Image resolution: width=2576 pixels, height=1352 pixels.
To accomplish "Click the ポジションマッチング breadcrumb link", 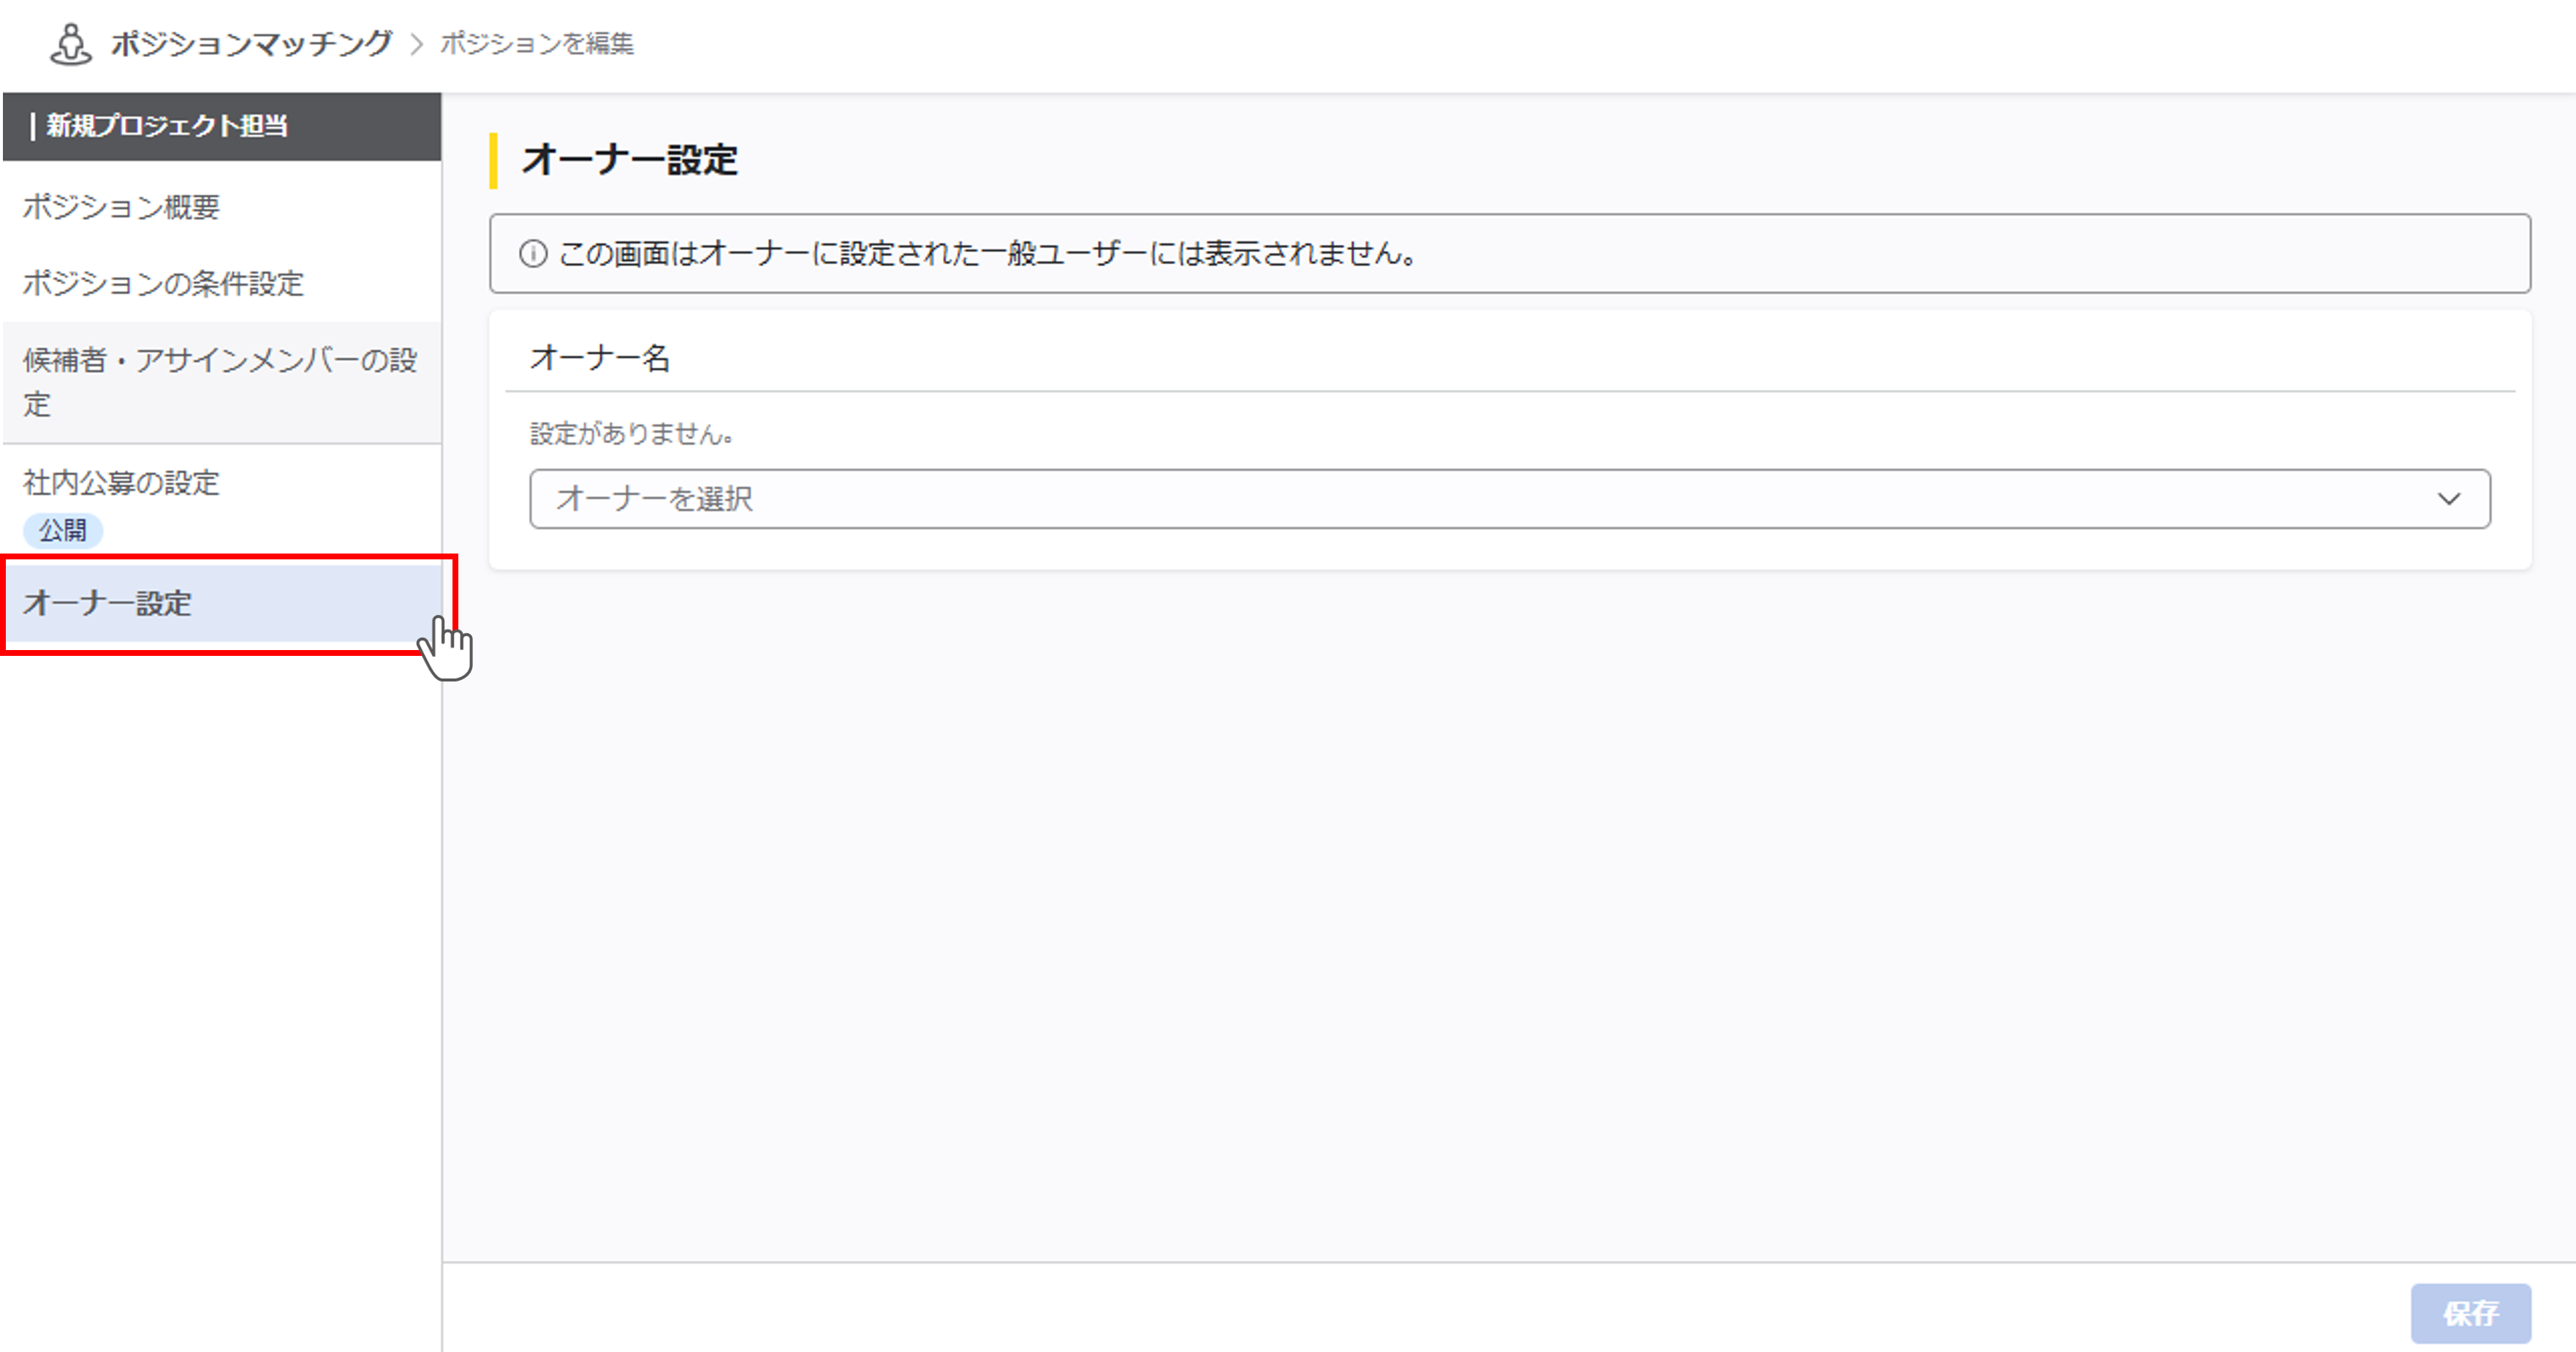I will click(x=251, y=44).
